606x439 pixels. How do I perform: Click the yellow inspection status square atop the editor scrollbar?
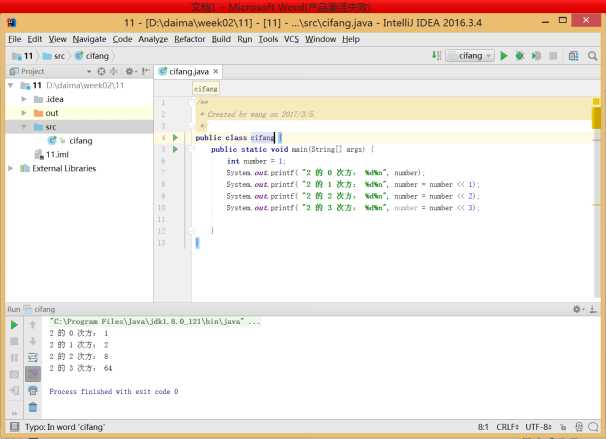596,101
